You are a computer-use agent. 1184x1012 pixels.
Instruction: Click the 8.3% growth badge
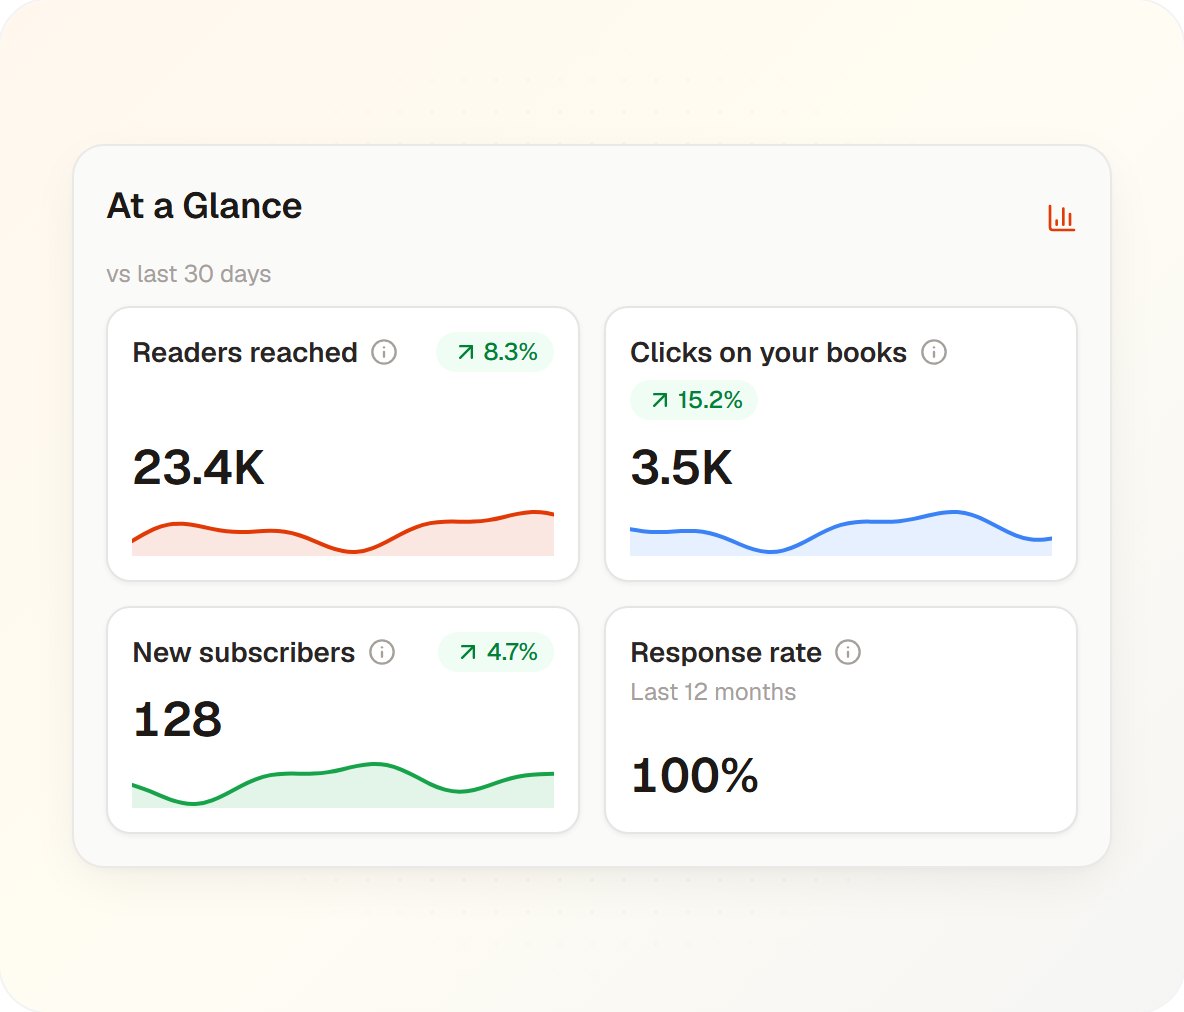pos(495,352)
